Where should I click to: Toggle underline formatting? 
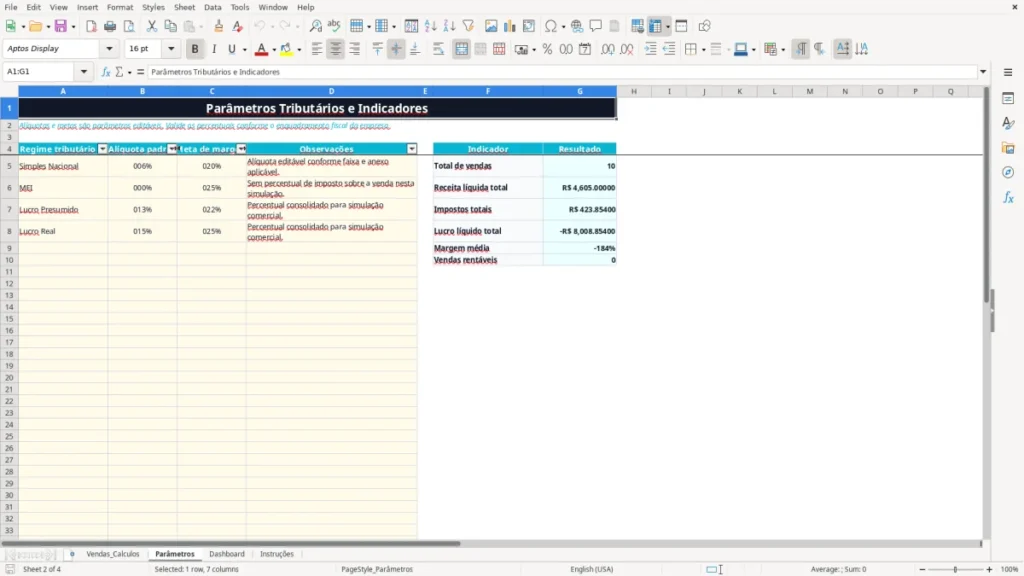(x=231, y=49)
